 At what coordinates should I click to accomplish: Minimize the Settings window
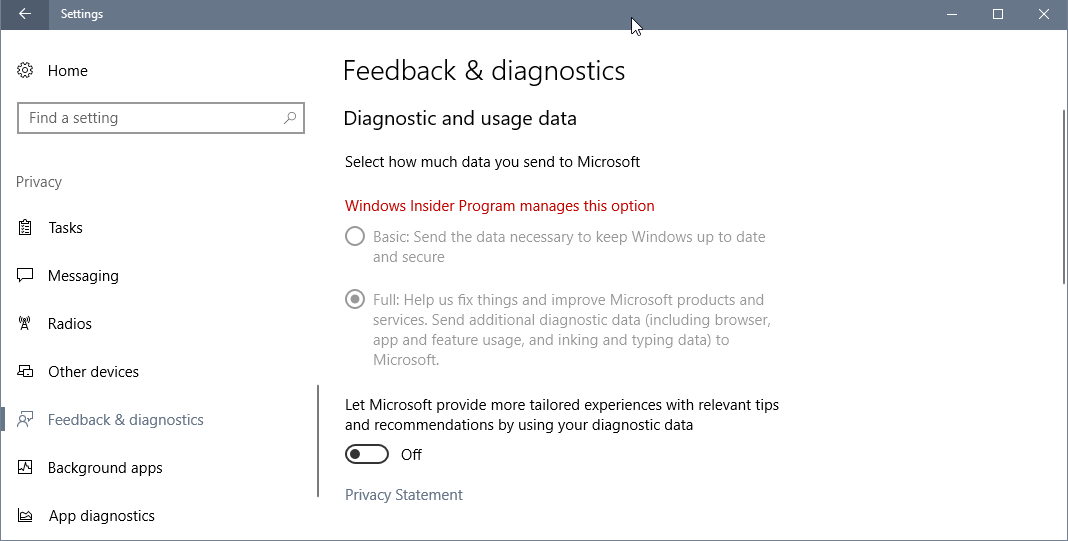tap(952, 14)
